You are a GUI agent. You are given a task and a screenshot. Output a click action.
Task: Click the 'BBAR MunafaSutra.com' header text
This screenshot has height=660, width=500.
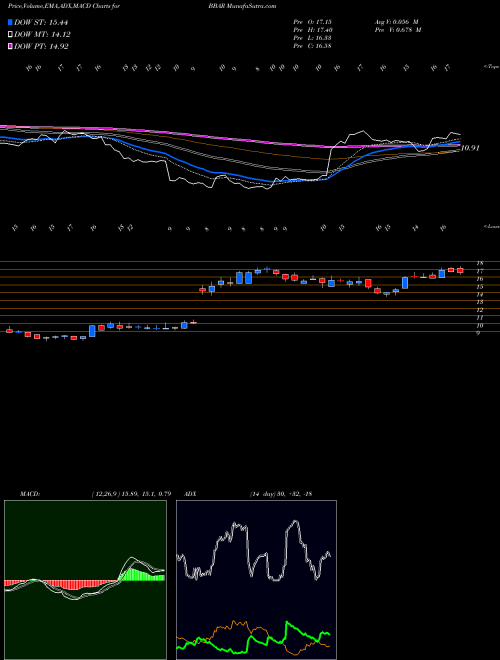tap(242, 6)
